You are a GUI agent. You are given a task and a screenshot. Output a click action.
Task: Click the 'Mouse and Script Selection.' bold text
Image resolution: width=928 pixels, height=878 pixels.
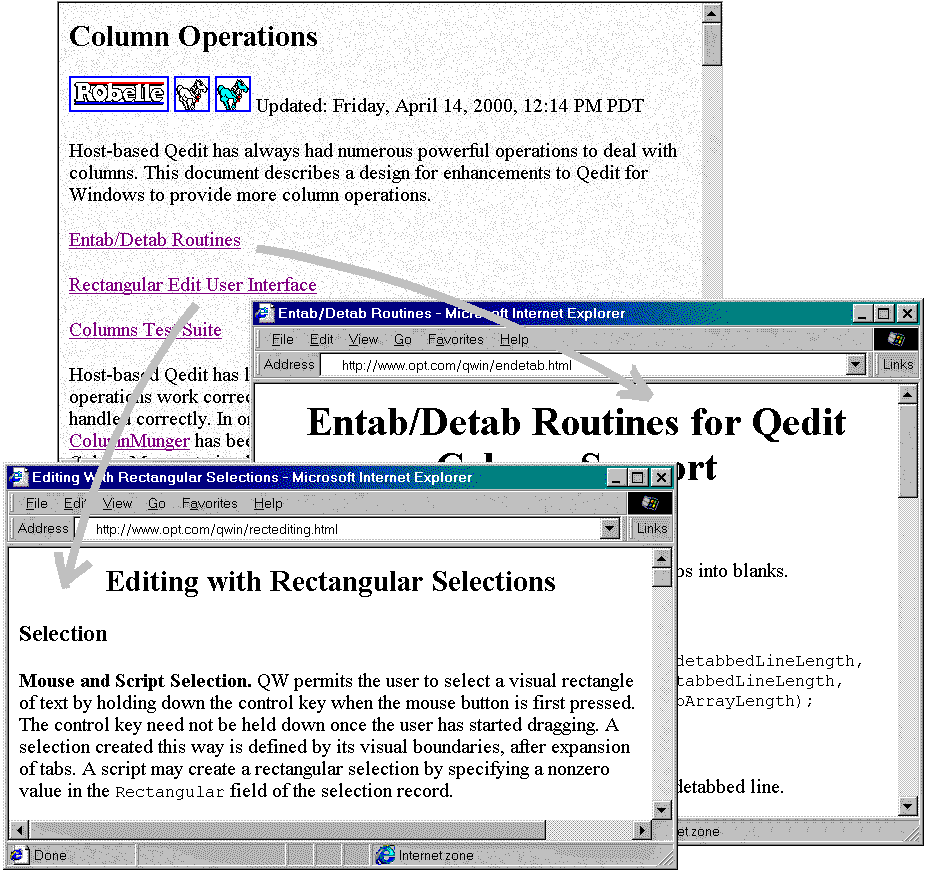click(136, 681)
